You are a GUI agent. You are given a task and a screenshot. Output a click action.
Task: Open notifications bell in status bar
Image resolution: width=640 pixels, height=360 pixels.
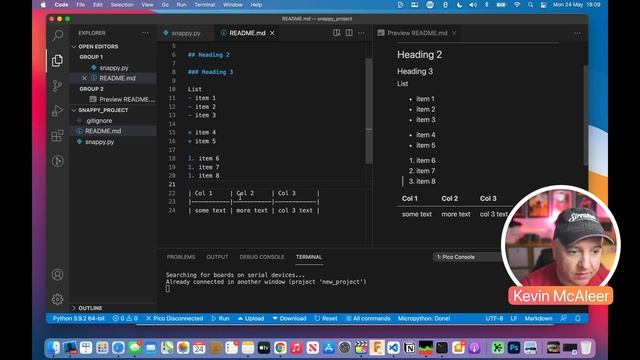[578, 318]
